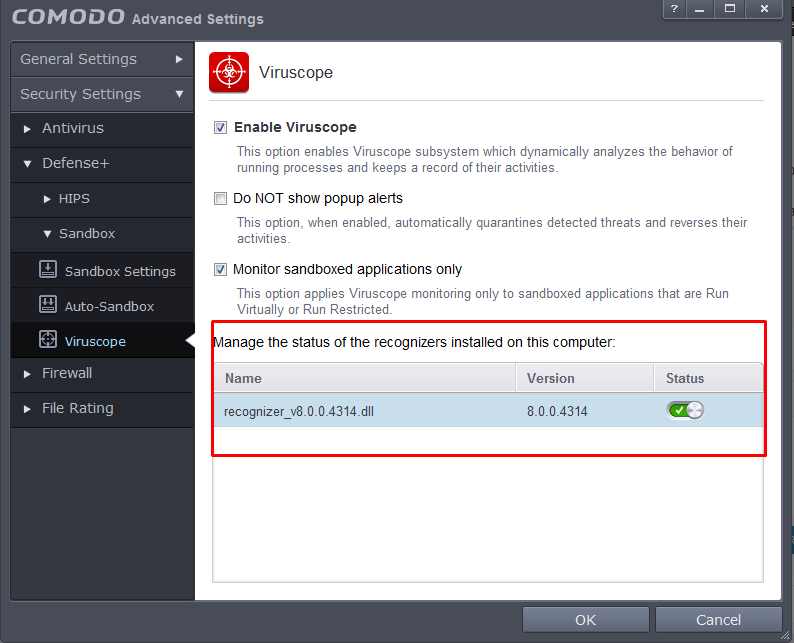Click the Status column header
The height and width of the screenshot is (643, 794).
(x=708, y=378)
